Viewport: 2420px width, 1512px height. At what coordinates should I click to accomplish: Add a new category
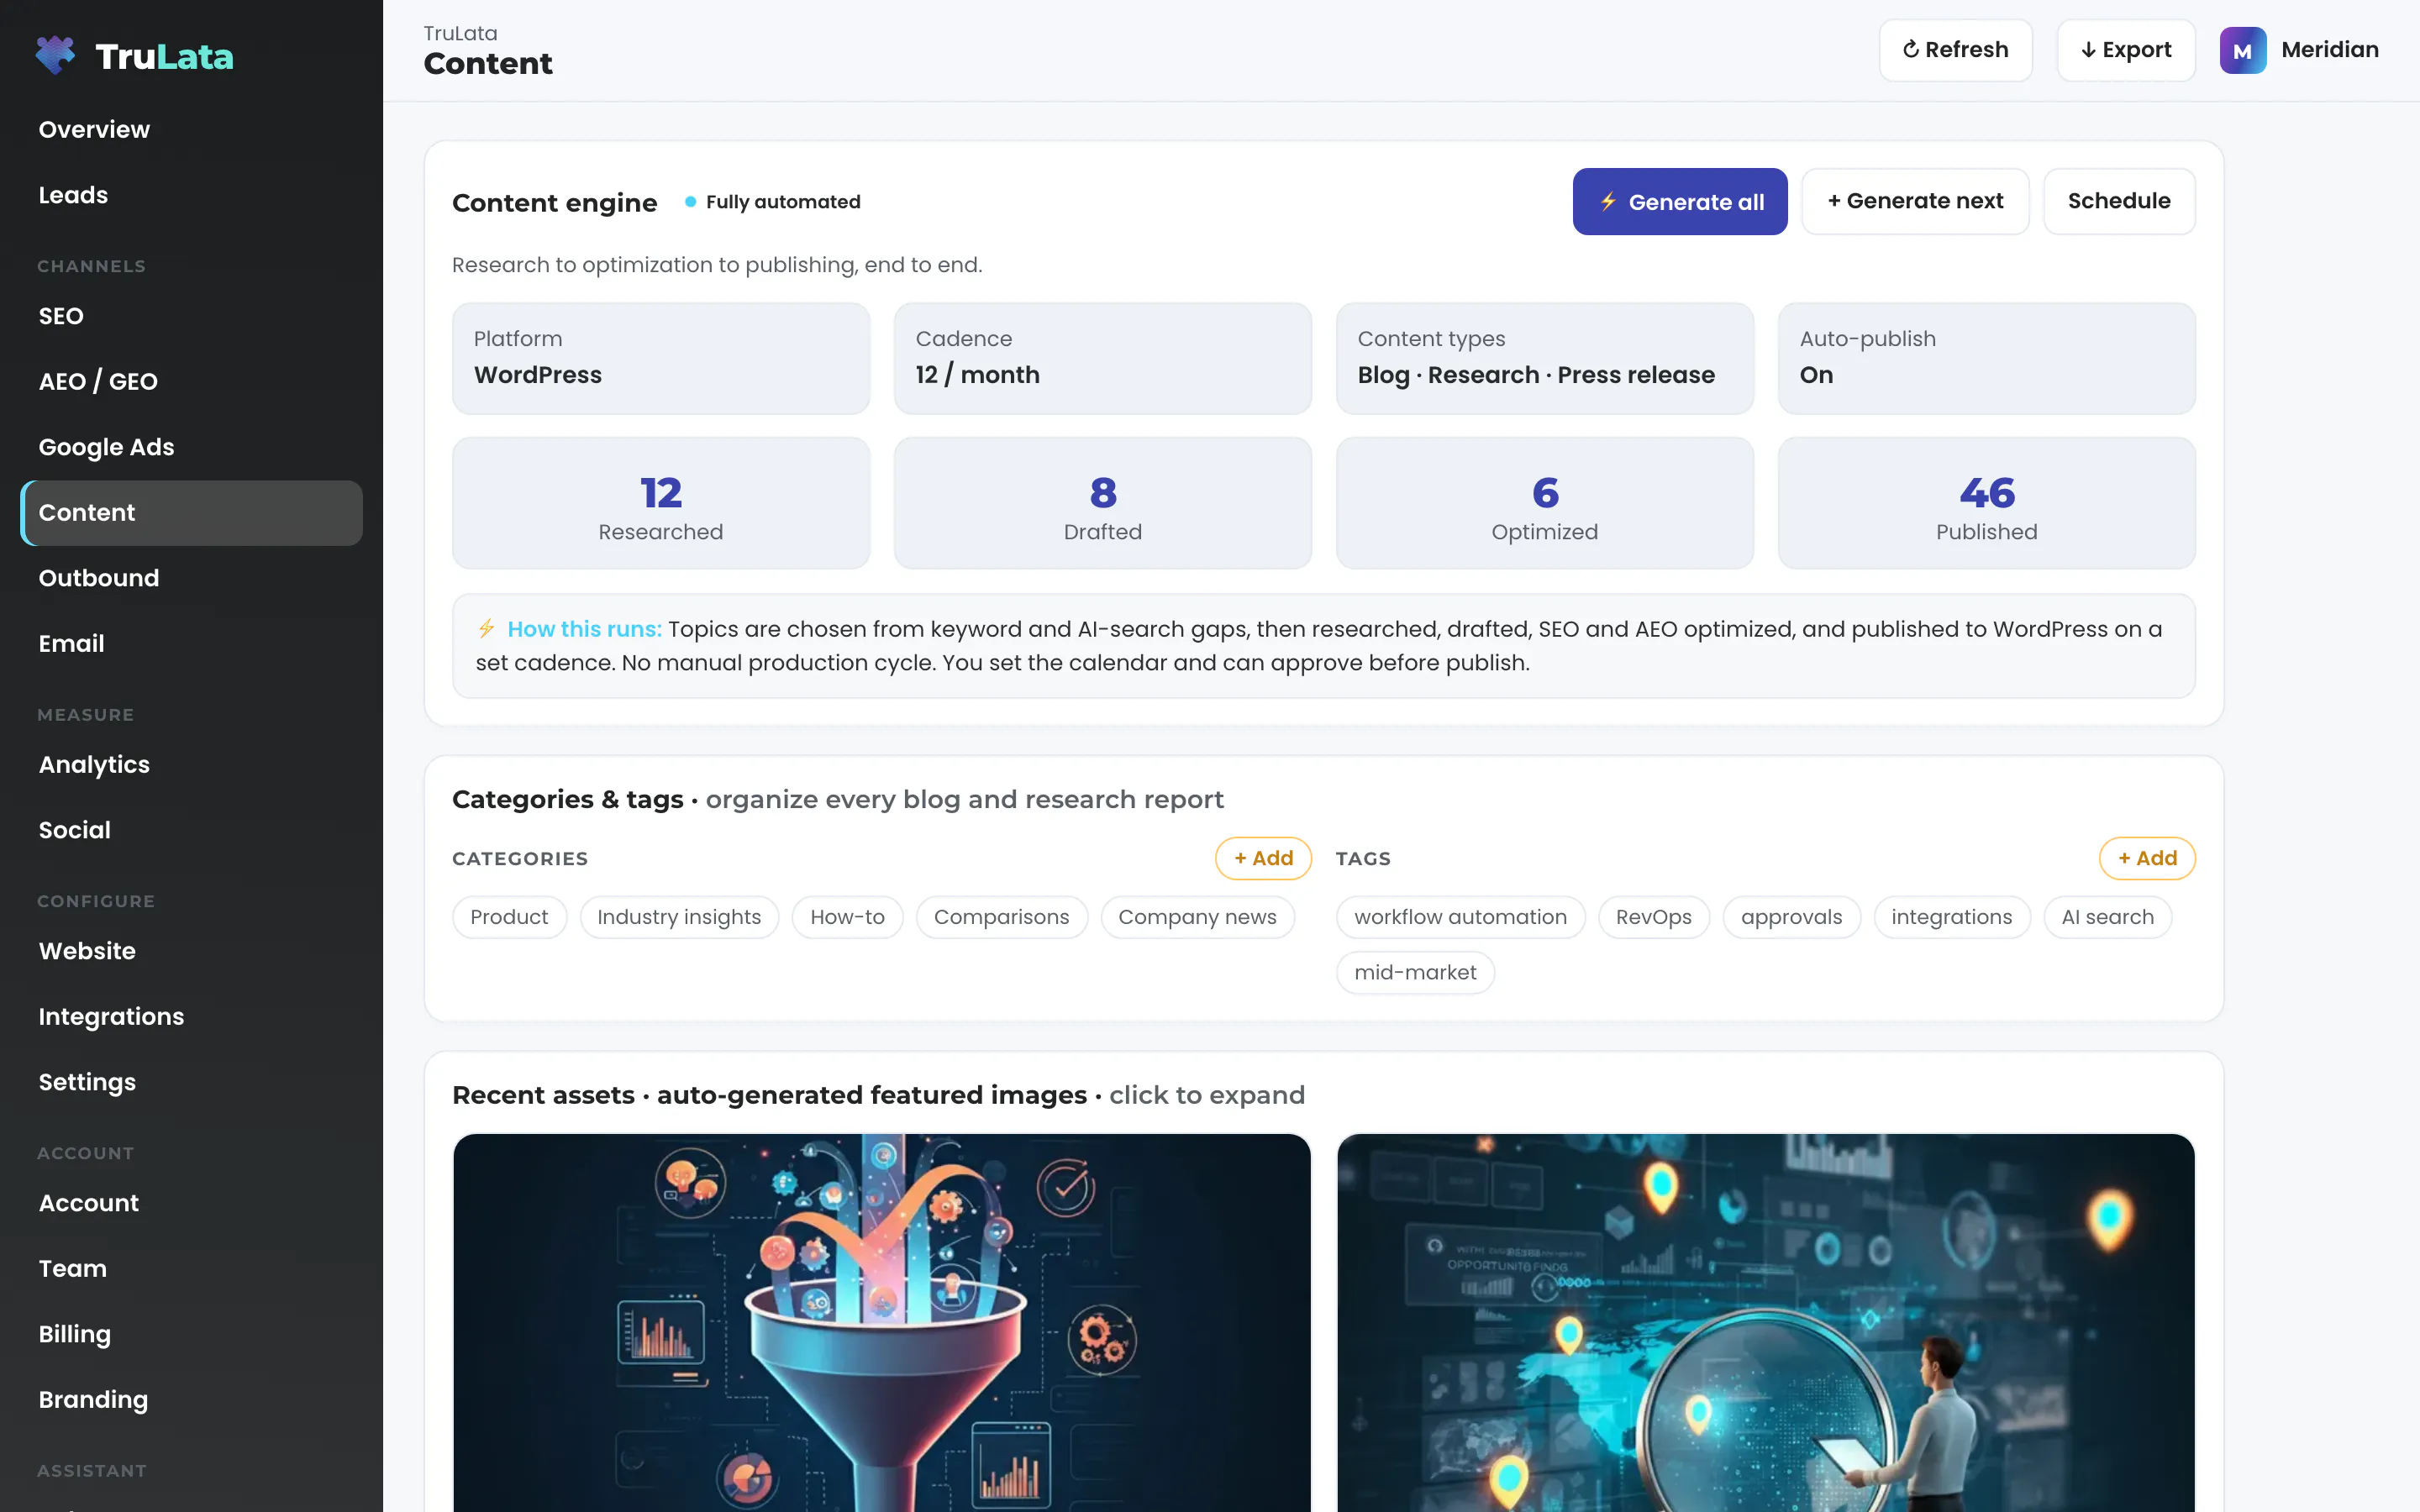[1263, 858]
